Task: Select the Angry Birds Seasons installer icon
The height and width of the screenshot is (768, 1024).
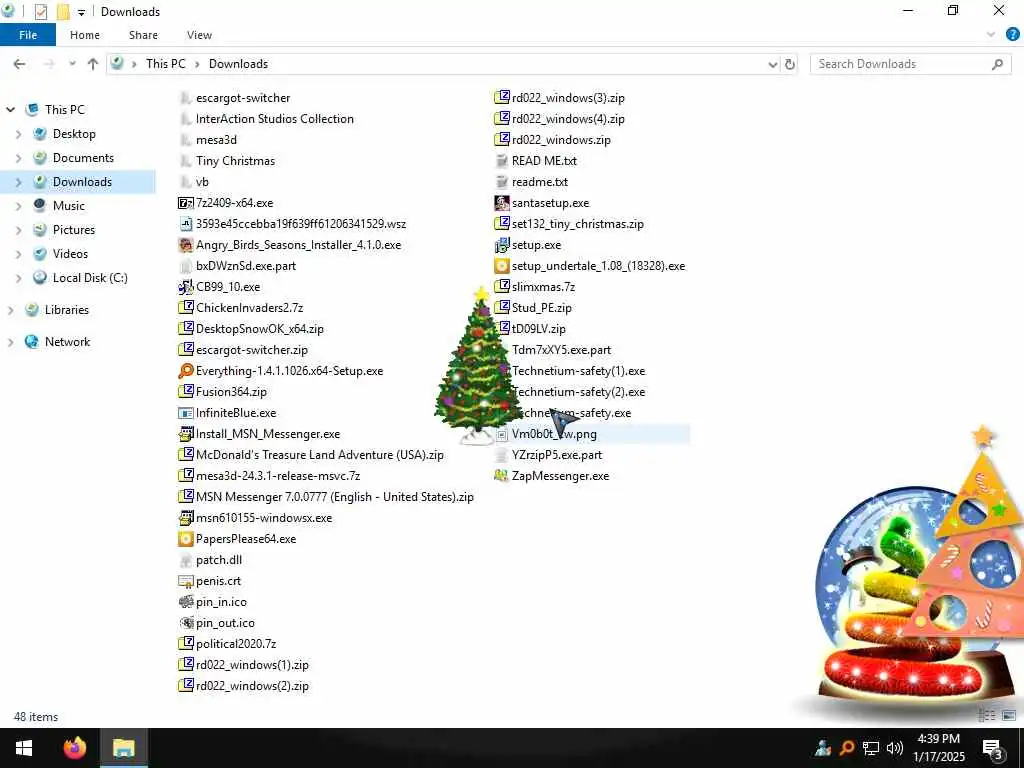Action: [185, 245]
